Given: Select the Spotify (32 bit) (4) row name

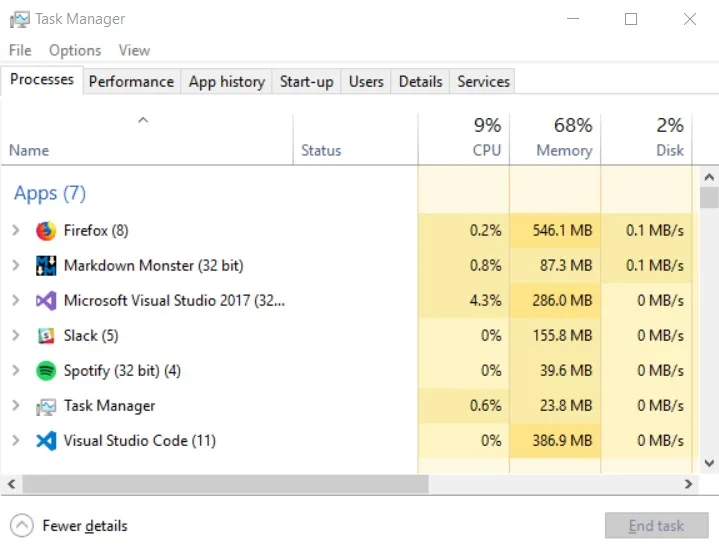Looking at the screenshot, I should [x=122, y=370].
